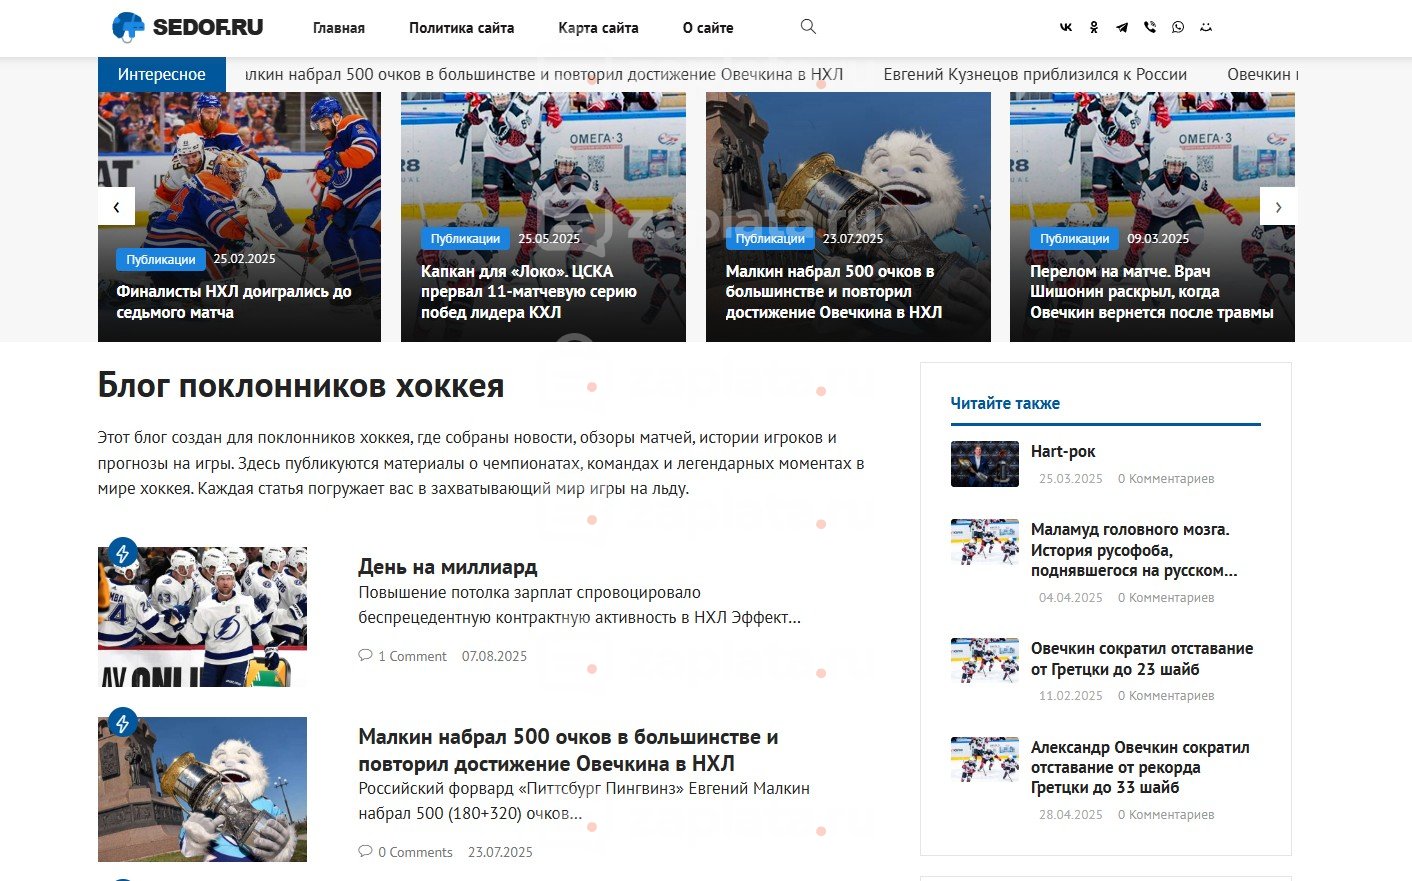Open sidebar thumbnail for «до 33 шайб» article

(x=985, y=759)
